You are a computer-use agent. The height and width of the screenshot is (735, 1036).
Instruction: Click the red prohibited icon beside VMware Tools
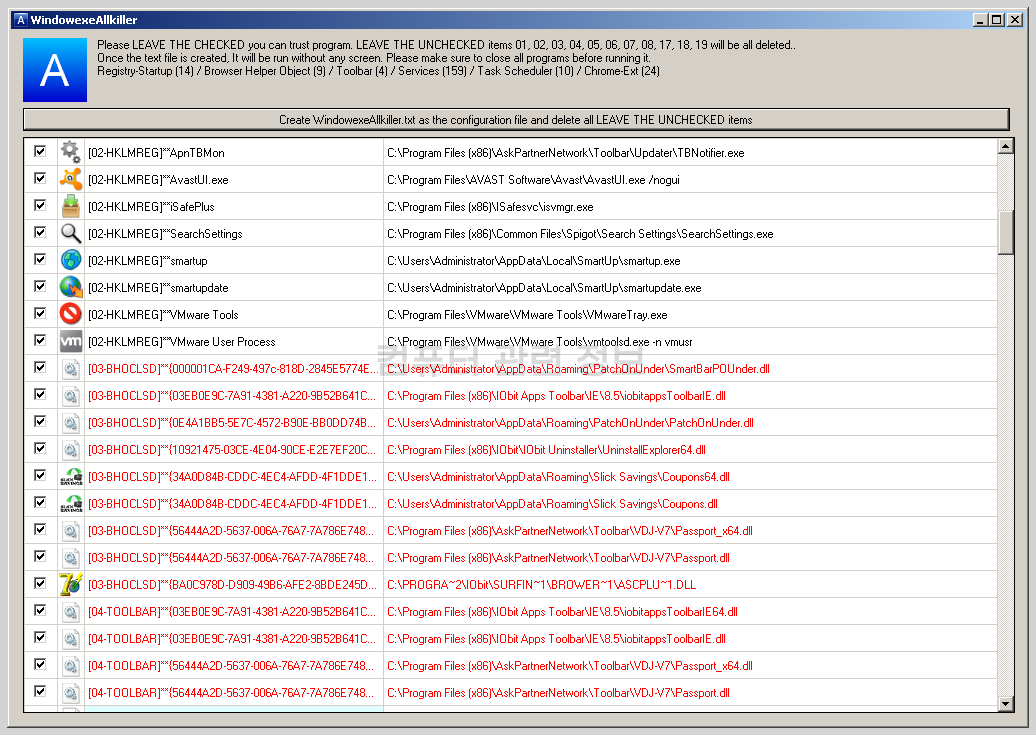[x=71, y=315]
